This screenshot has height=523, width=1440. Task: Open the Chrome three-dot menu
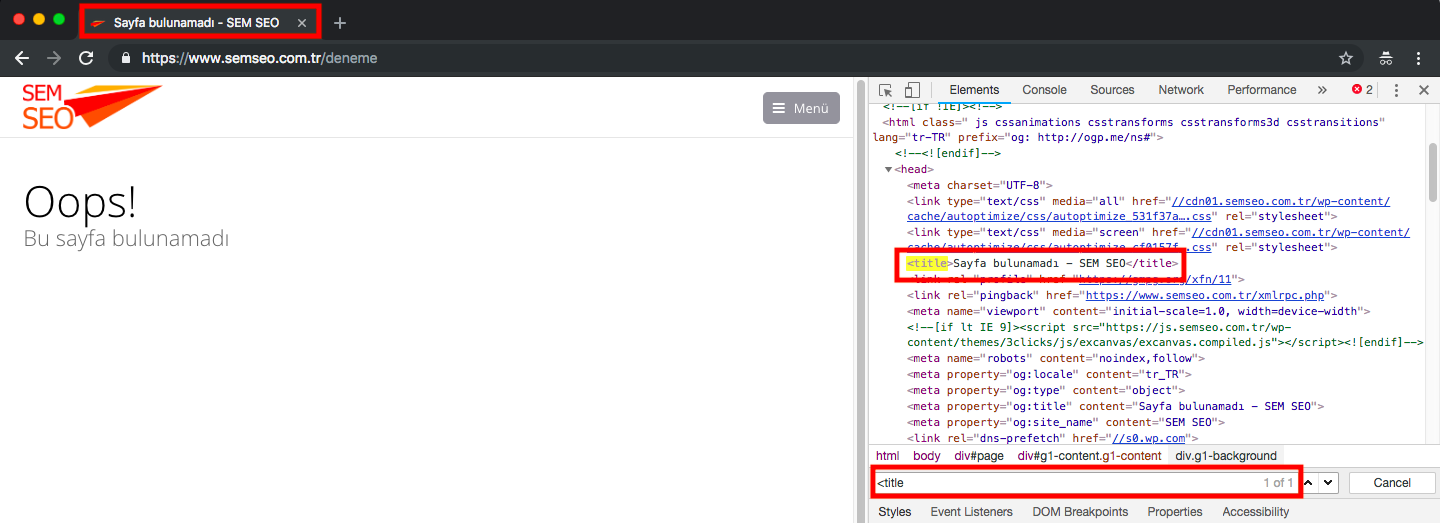[x=1418, y=58]
